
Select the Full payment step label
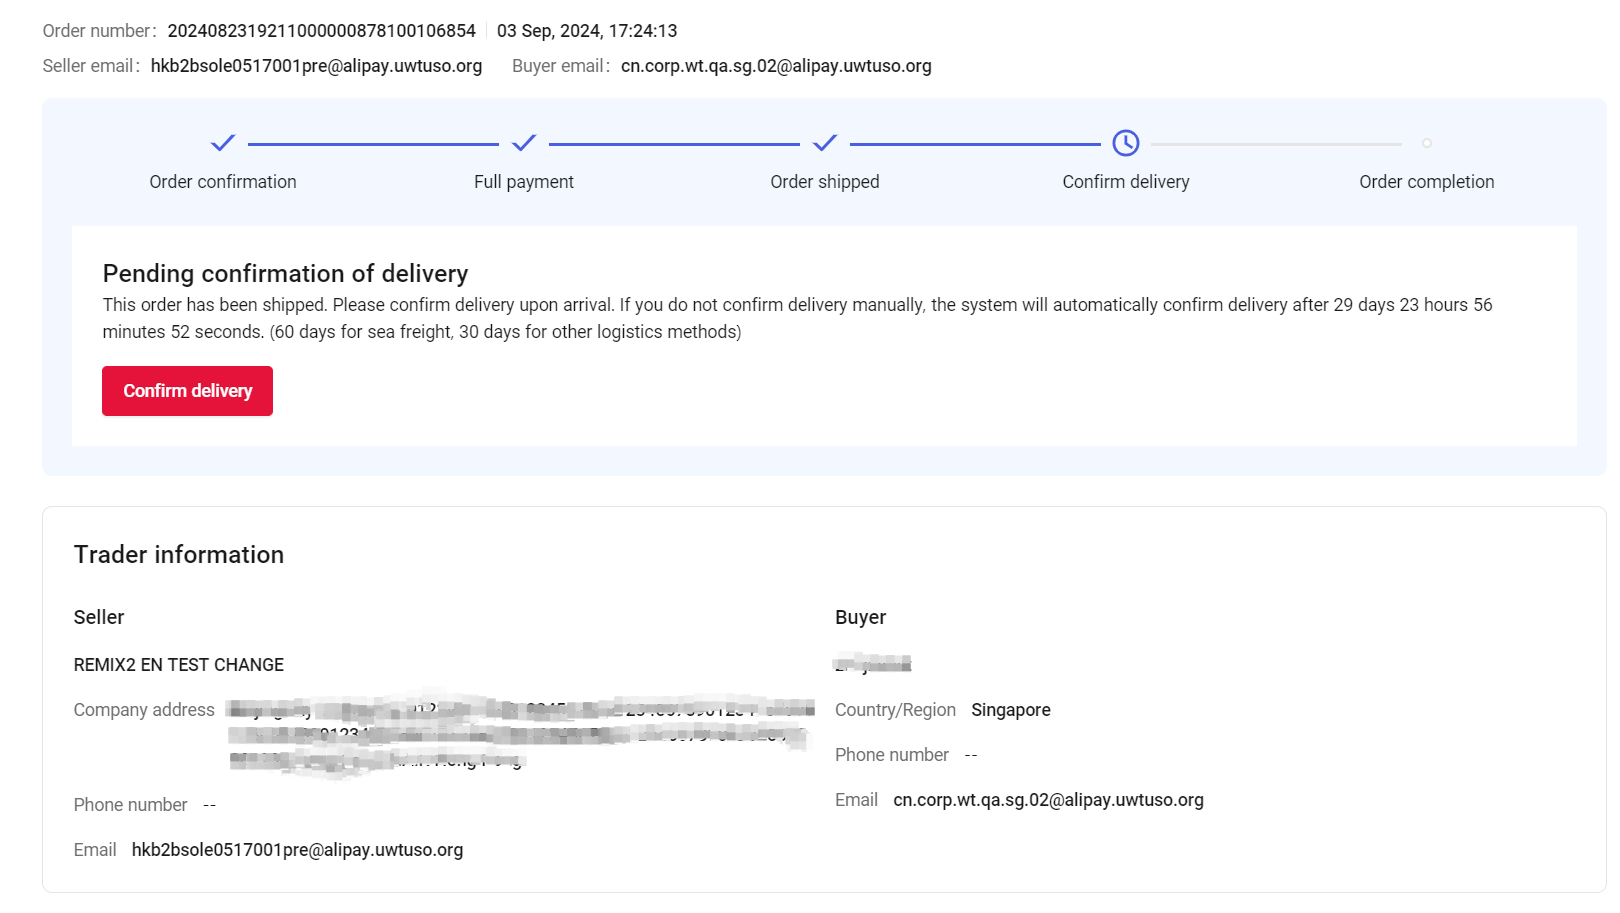(524, 182)
